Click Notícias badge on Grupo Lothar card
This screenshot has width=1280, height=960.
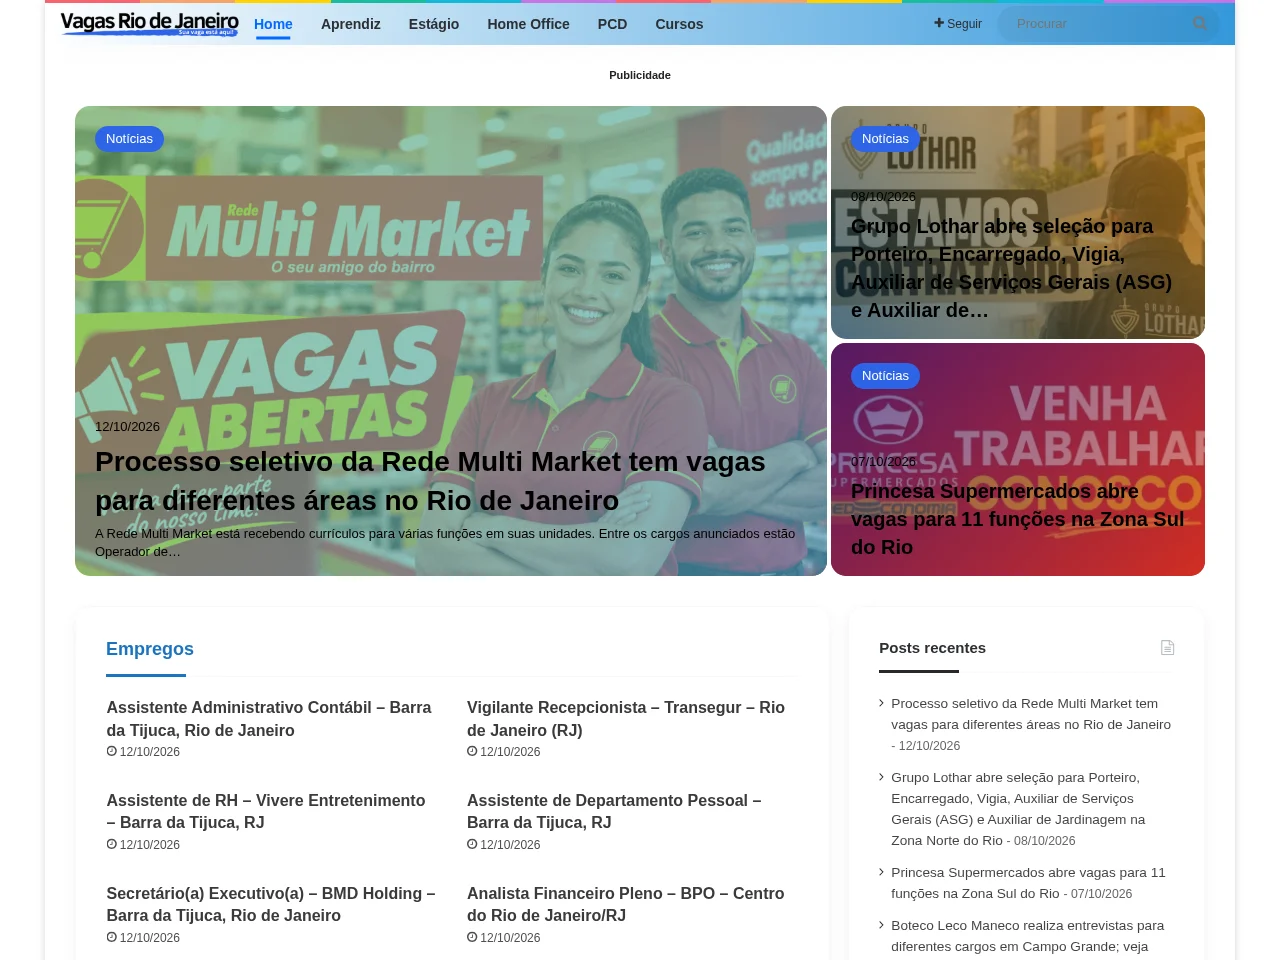(x=885, y=139)
